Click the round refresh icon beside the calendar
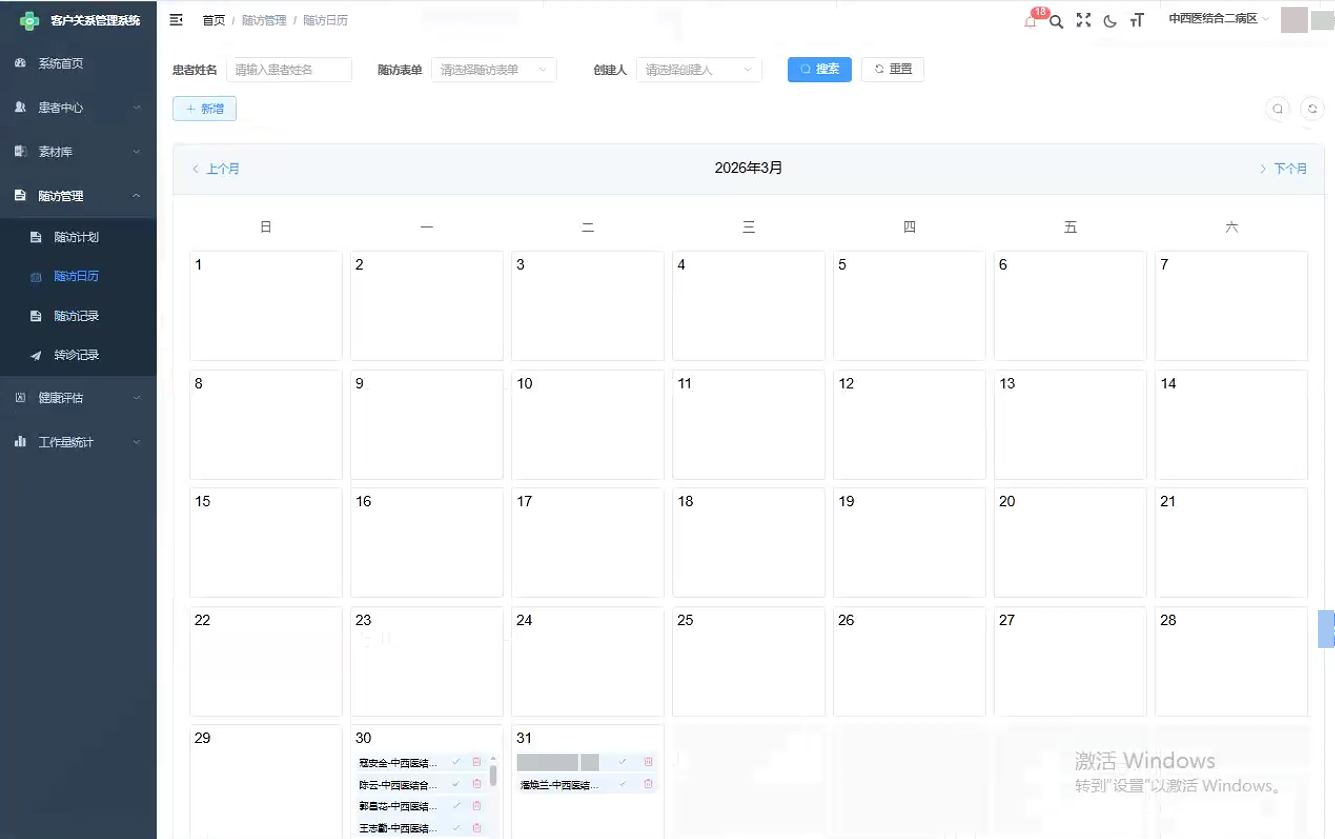This screenshot has height=839, width=1335. point(1312,109)
